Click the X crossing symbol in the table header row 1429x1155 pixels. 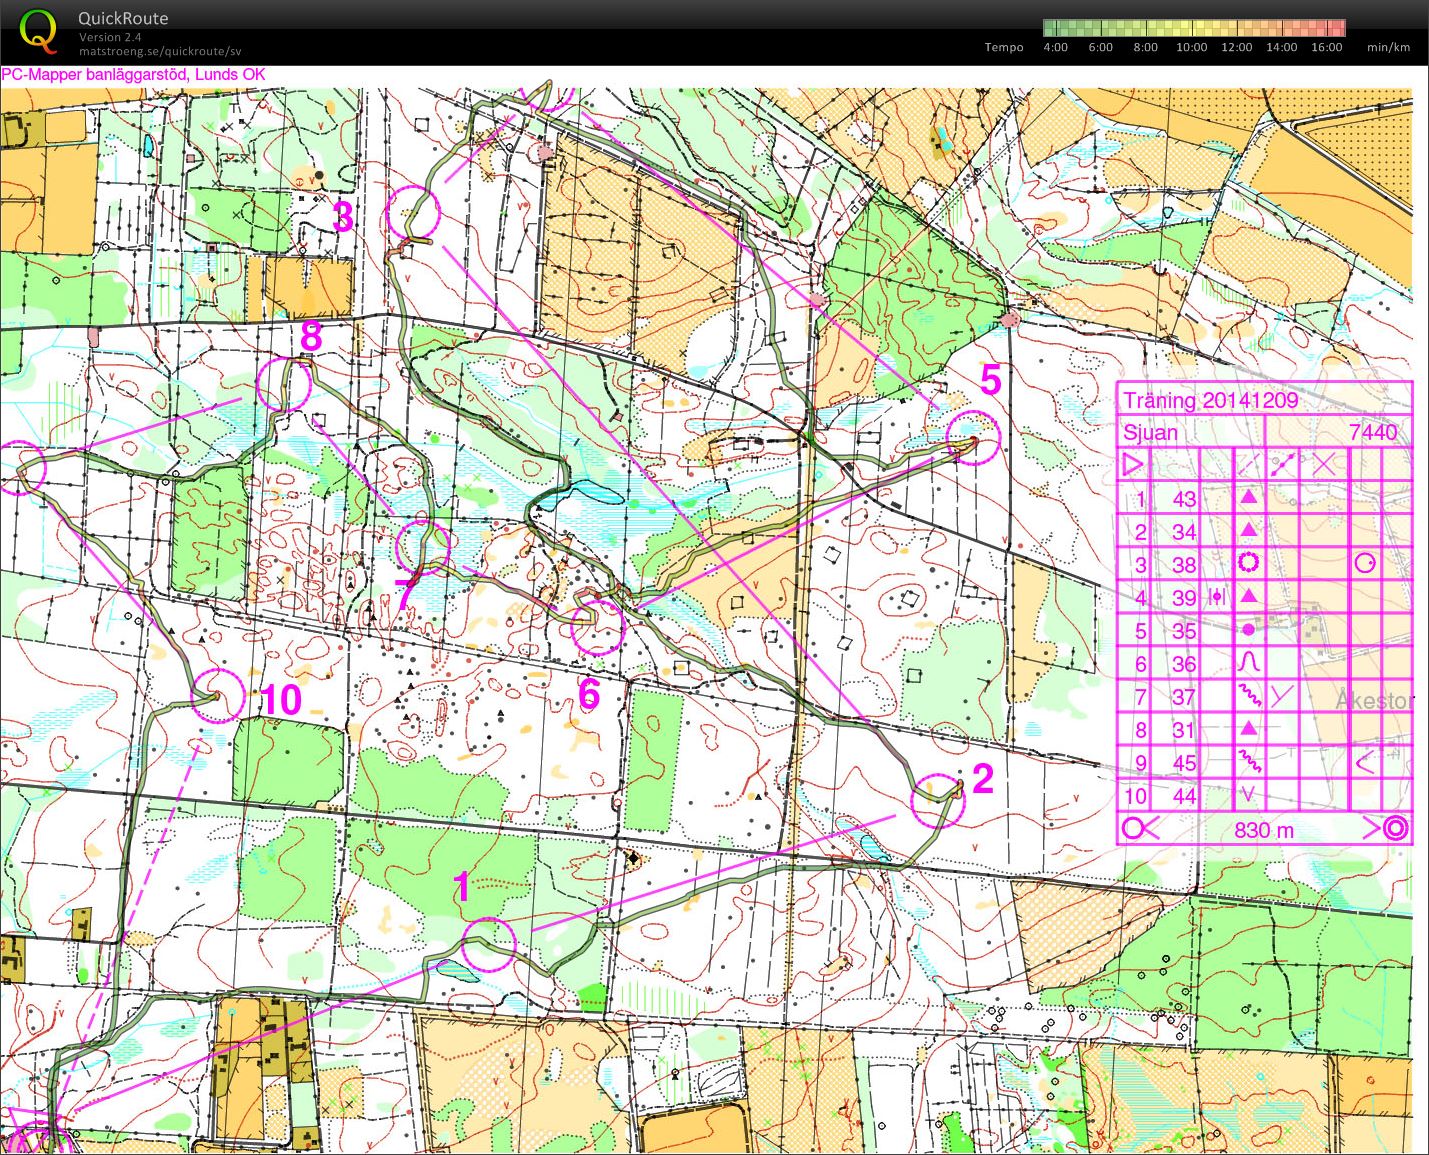pyautogui.click(x=1324, y=464)
